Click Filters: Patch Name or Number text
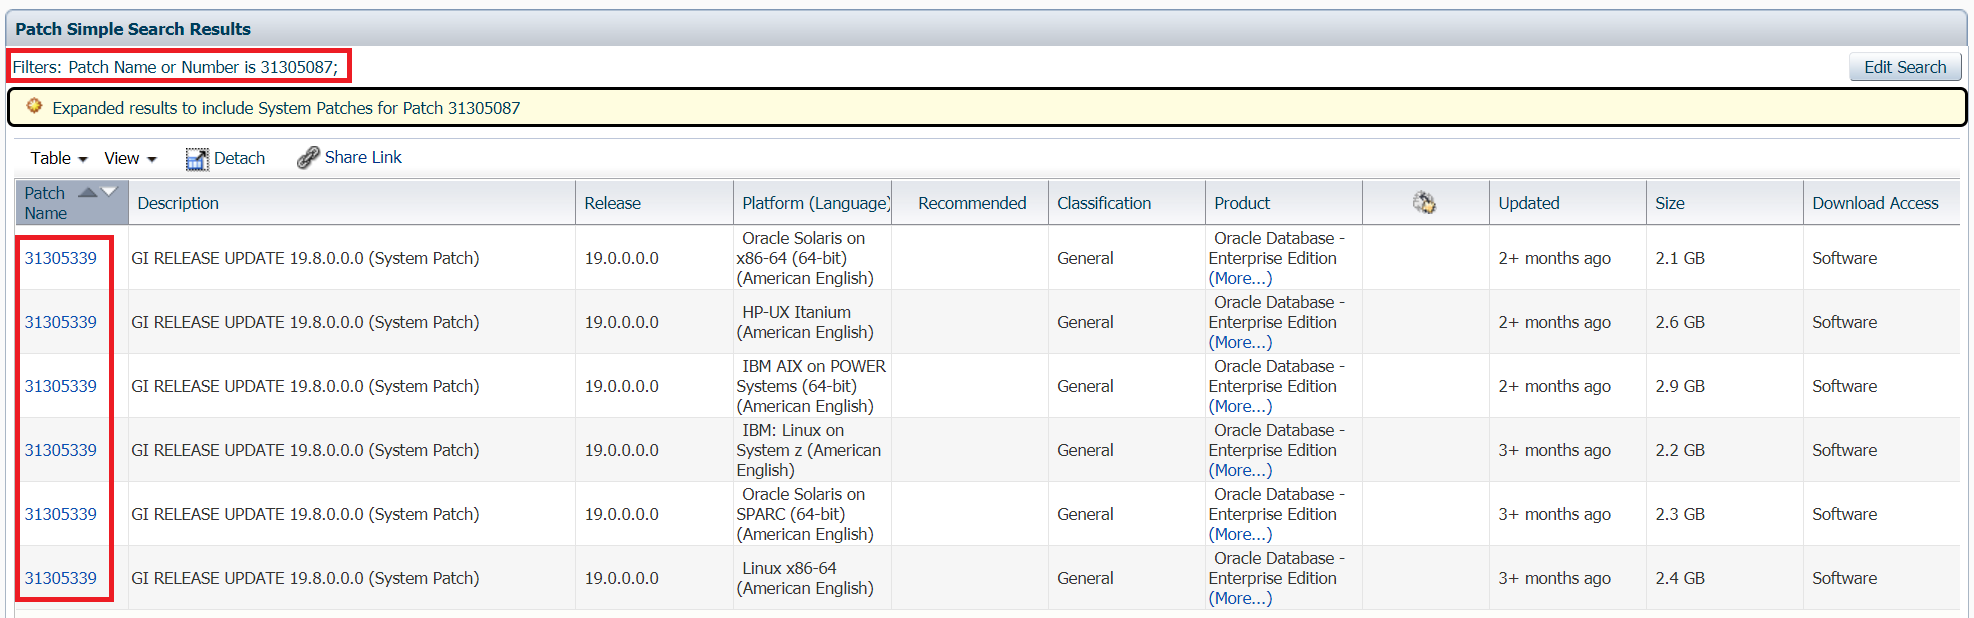 [175, 67]
